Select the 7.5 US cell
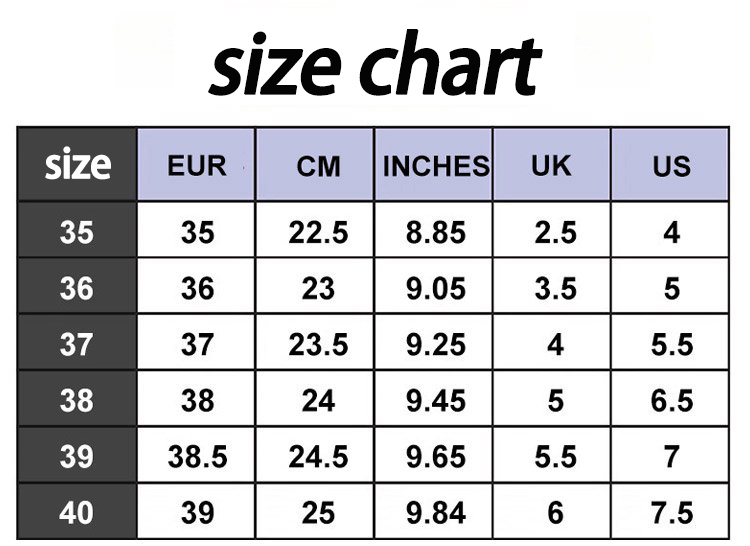The width and height of the screenshot is (750, 546). click(x=670, y=511)
